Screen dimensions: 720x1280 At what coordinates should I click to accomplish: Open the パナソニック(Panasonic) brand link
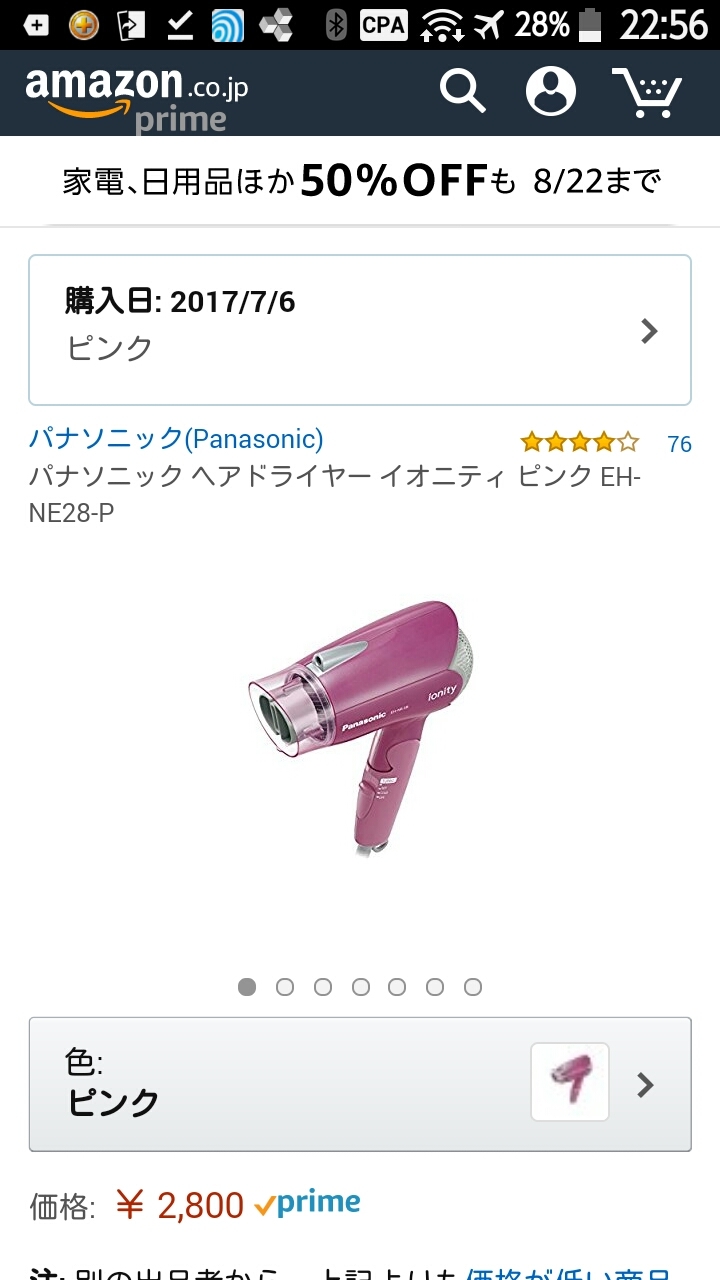tap(176, 438)
